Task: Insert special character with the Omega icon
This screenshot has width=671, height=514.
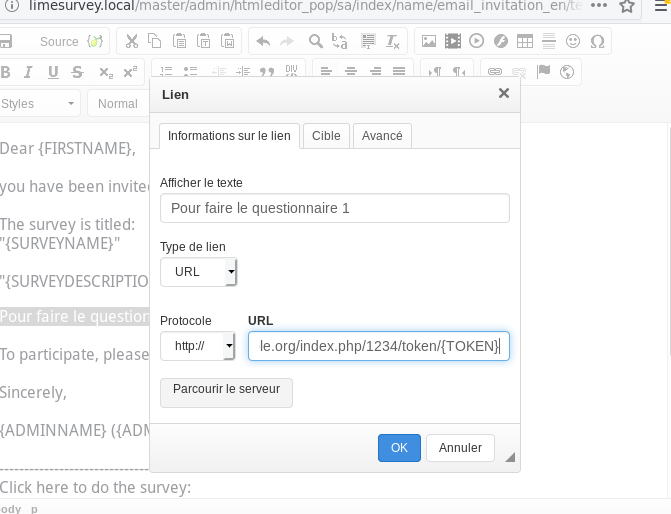Action: point(597,42)
